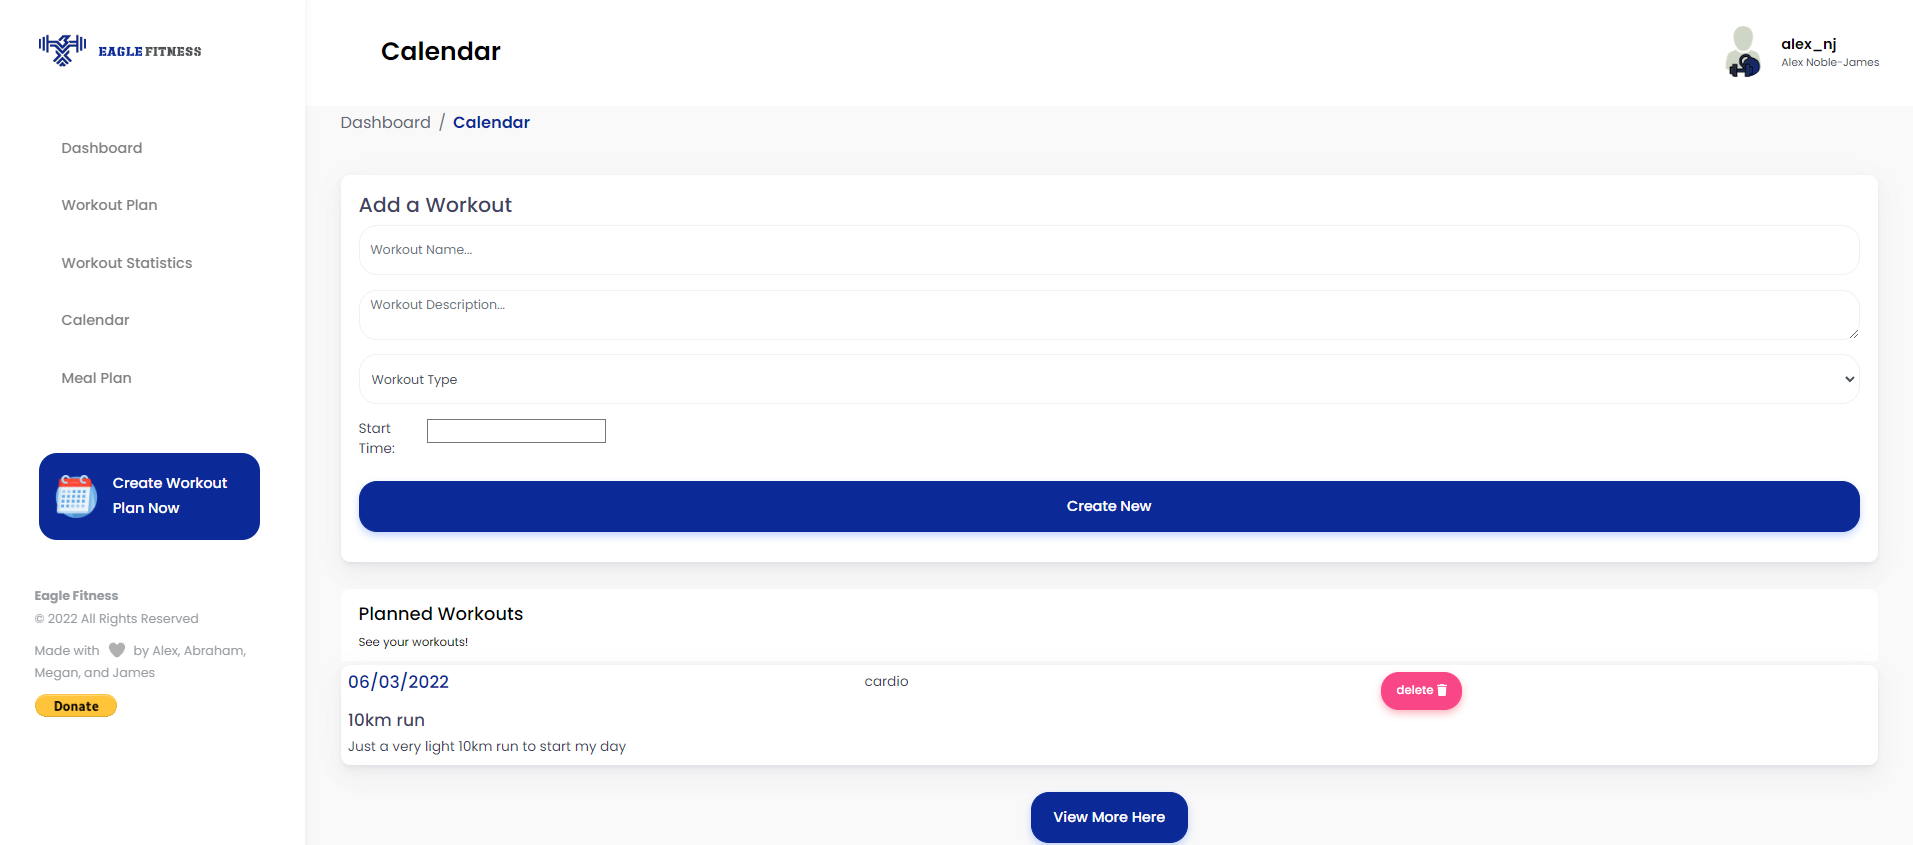Click the calendar icon in Create Workout card
The width and height of the screenshot is (1913, 845).
76,496
